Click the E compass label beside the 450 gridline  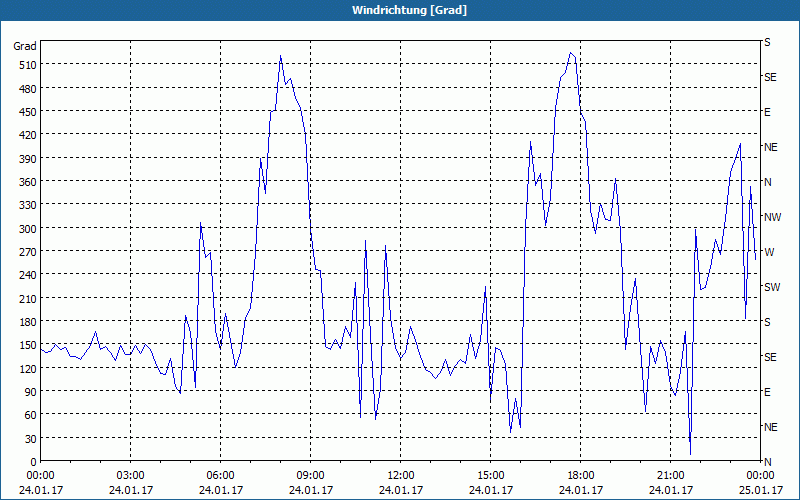(767, 112)
